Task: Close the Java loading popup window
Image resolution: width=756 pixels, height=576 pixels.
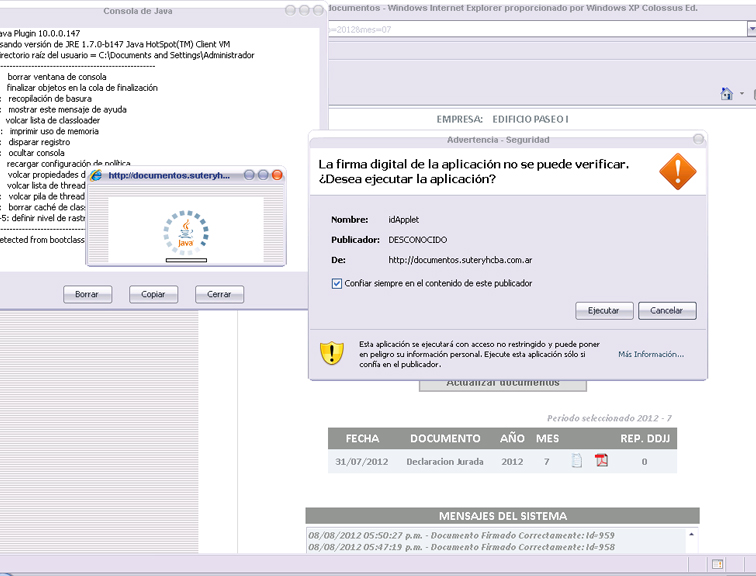Action: pyautogui.click(x=278, y=175)
